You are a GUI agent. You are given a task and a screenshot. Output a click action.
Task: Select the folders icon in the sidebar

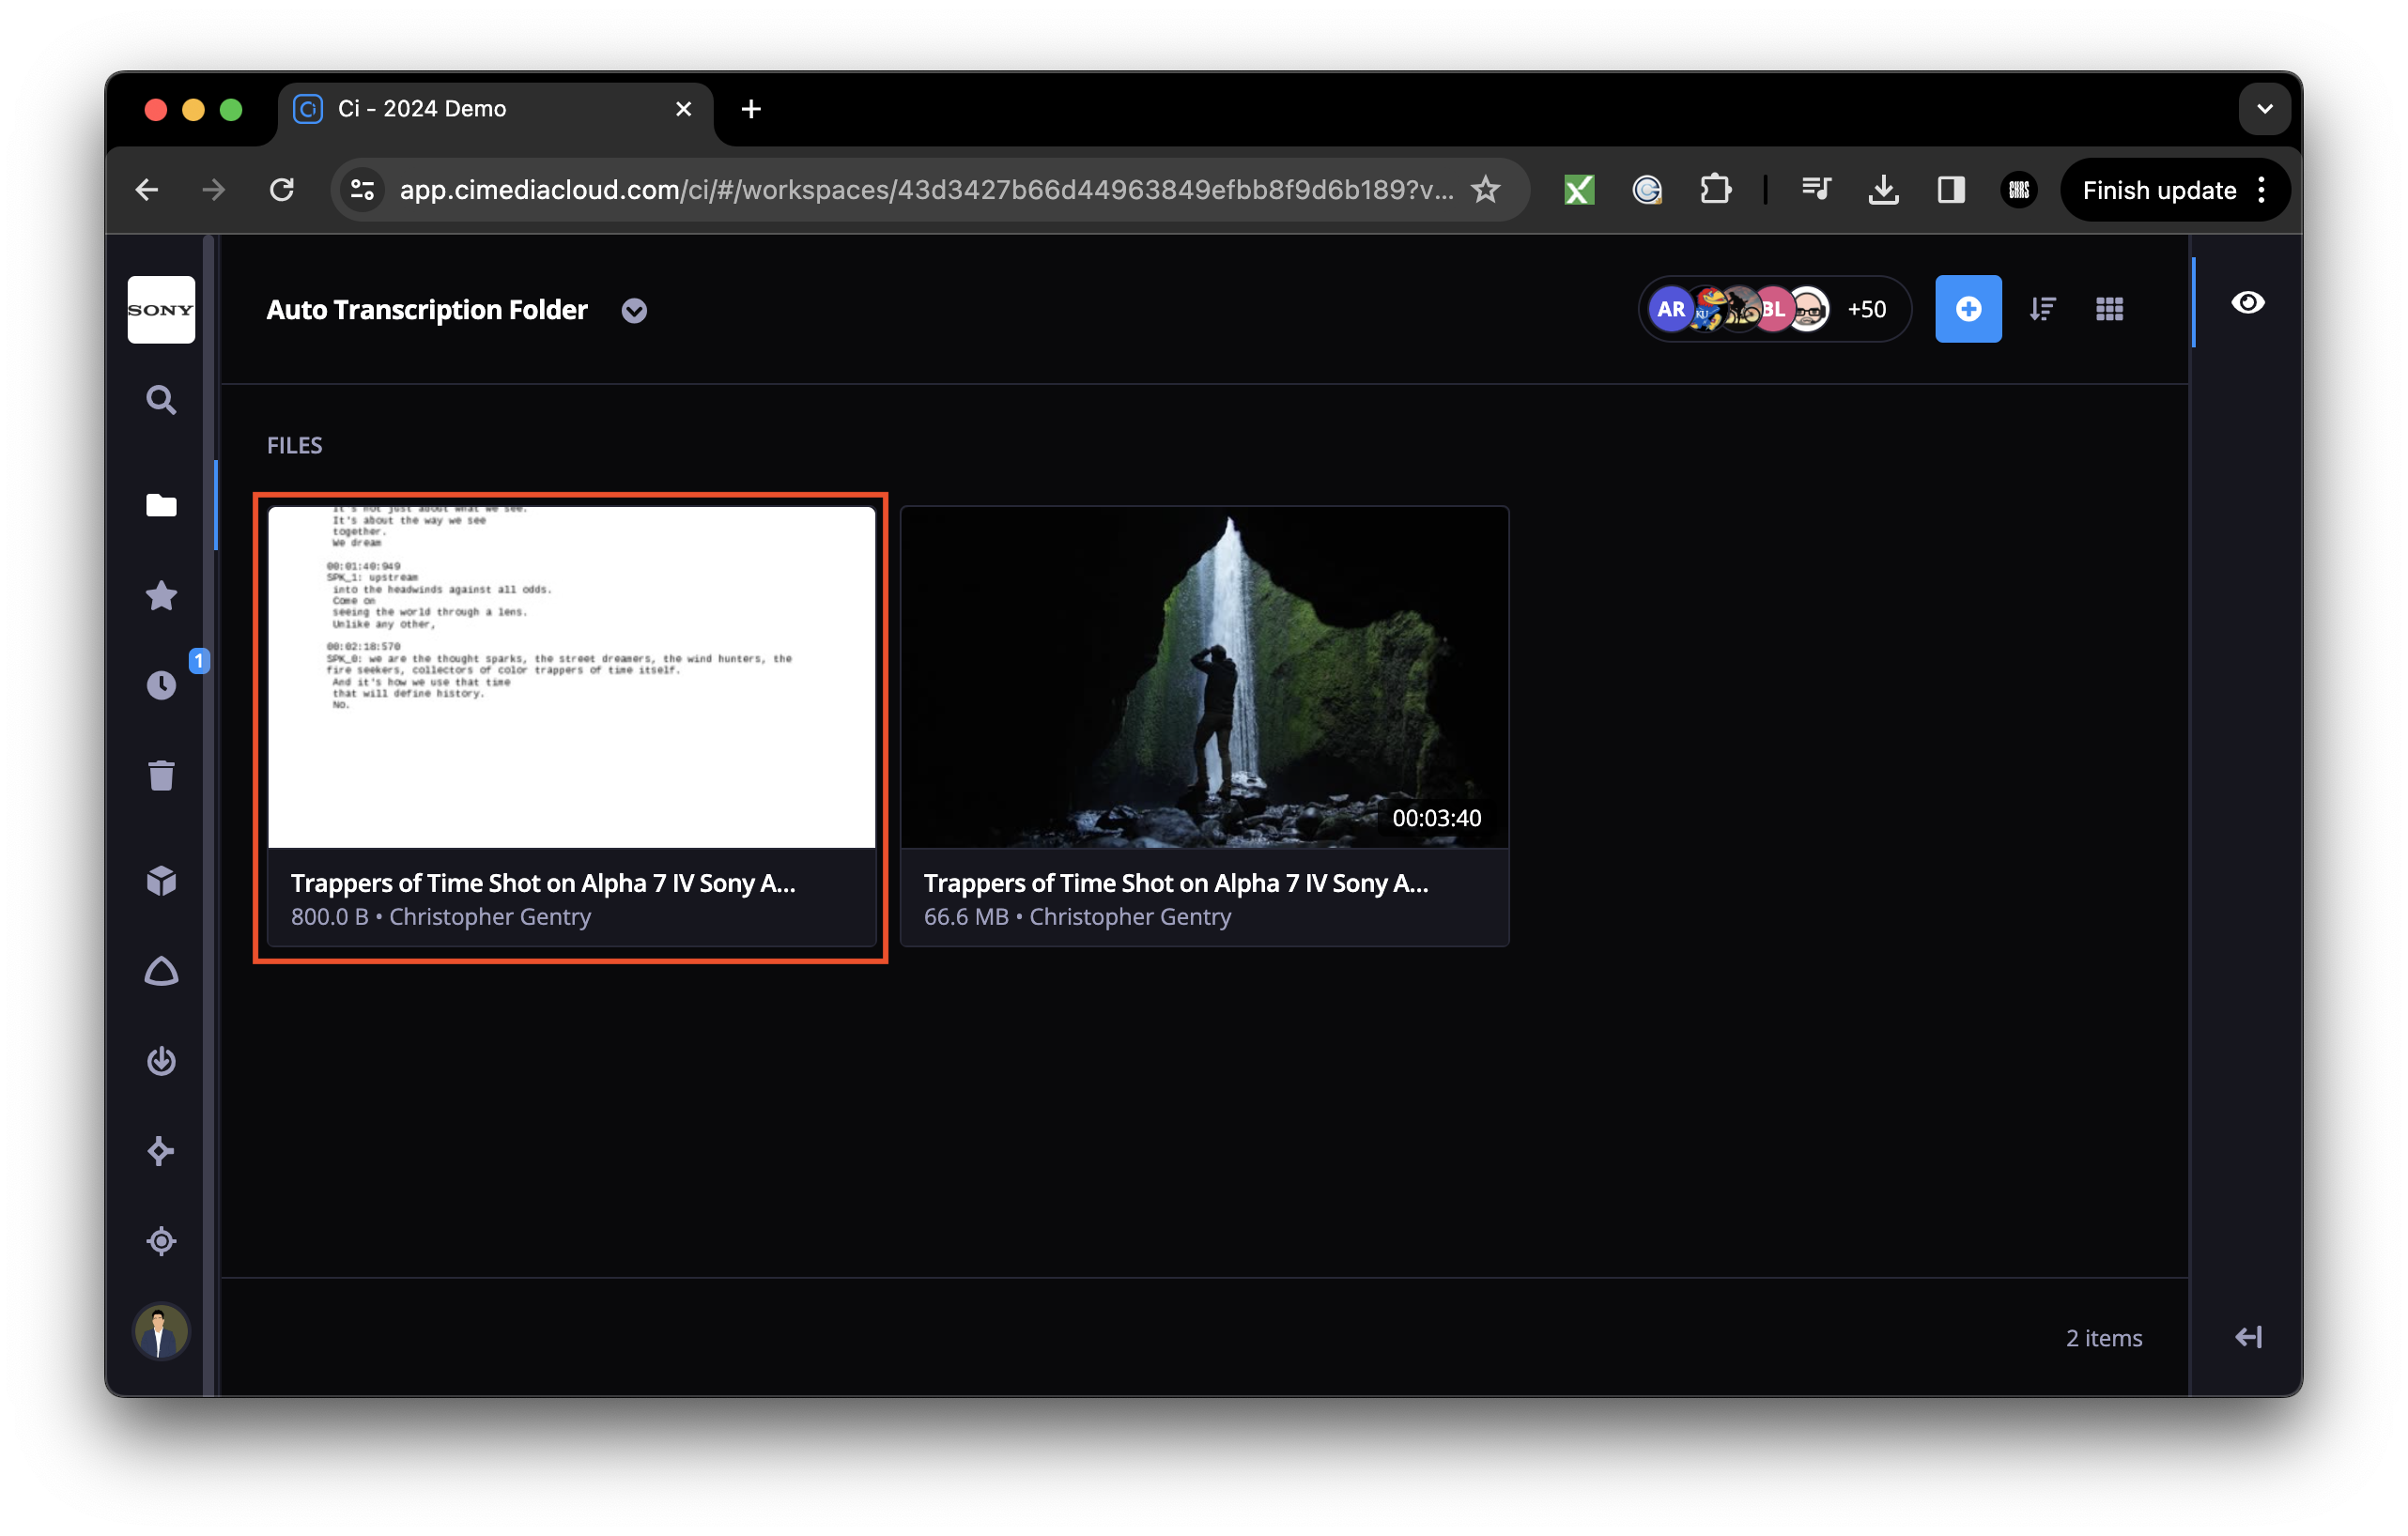point(160,505)
